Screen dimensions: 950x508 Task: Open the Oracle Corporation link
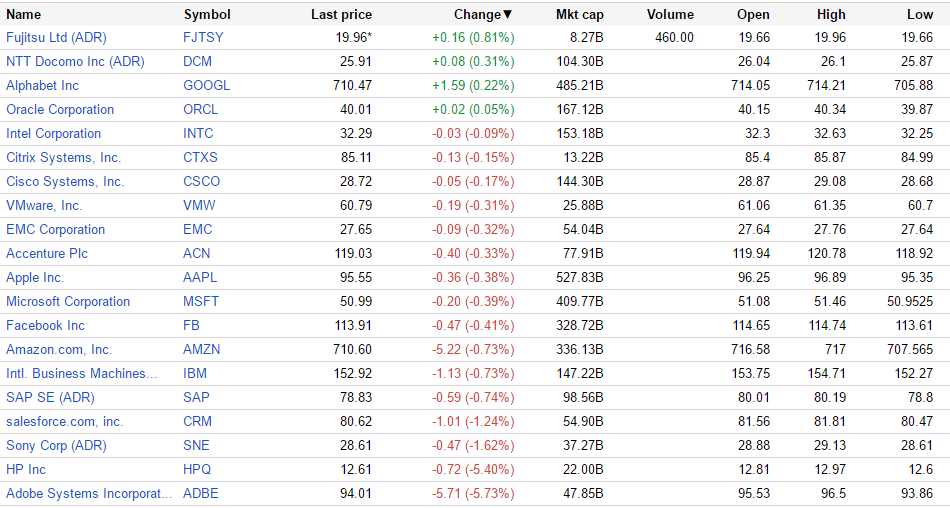[60, 109]
